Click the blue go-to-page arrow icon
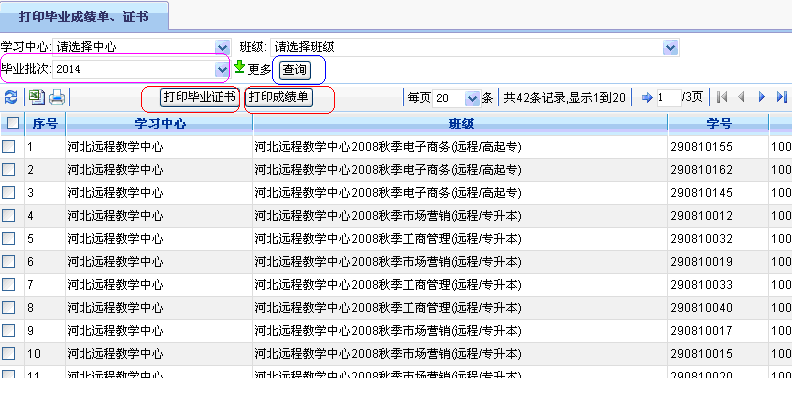 click(x=647, y=97)
